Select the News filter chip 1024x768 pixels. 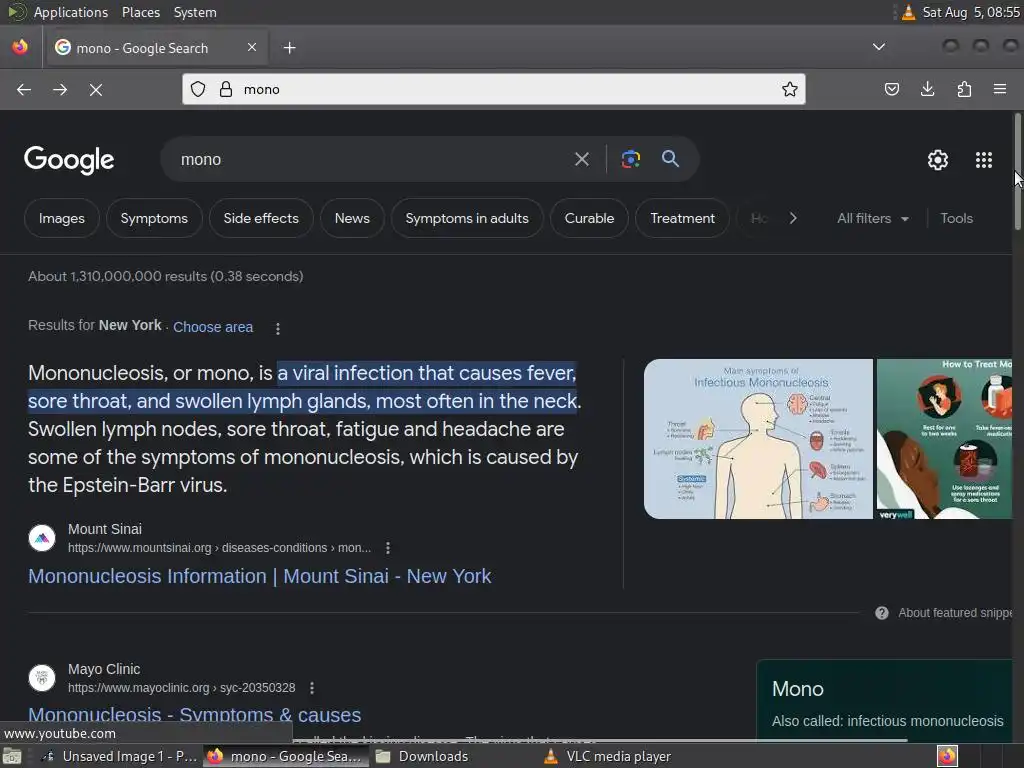click(352, 218)
